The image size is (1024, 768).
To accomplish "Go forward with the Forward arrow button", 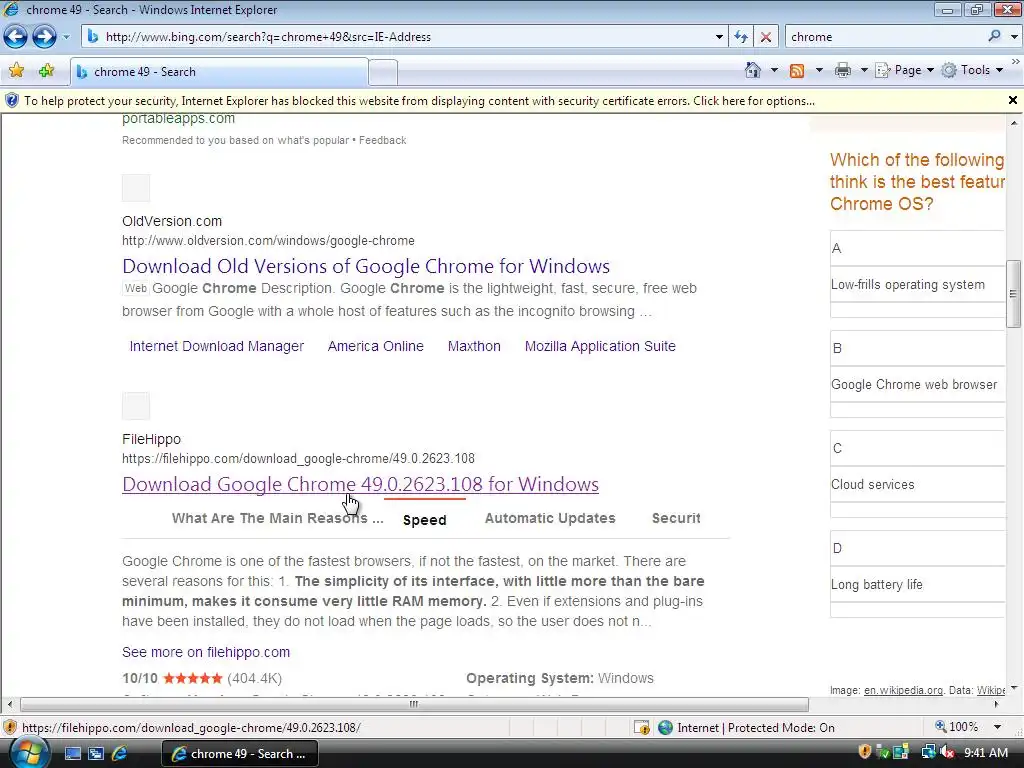I will point(44,37).
